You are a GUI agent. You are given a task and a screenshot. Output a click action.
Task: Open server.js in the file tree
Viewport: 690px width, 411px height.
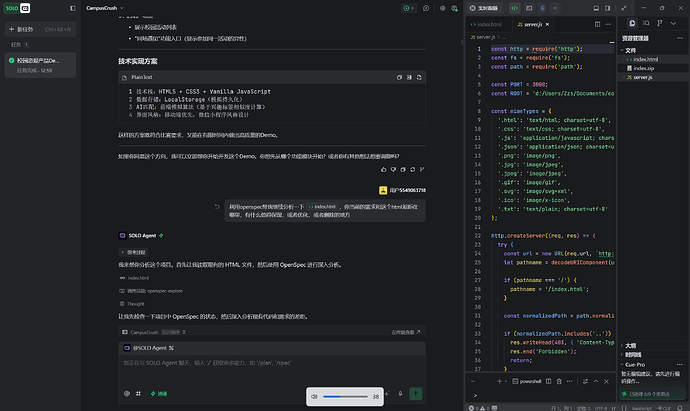click(x=653, y=77)
